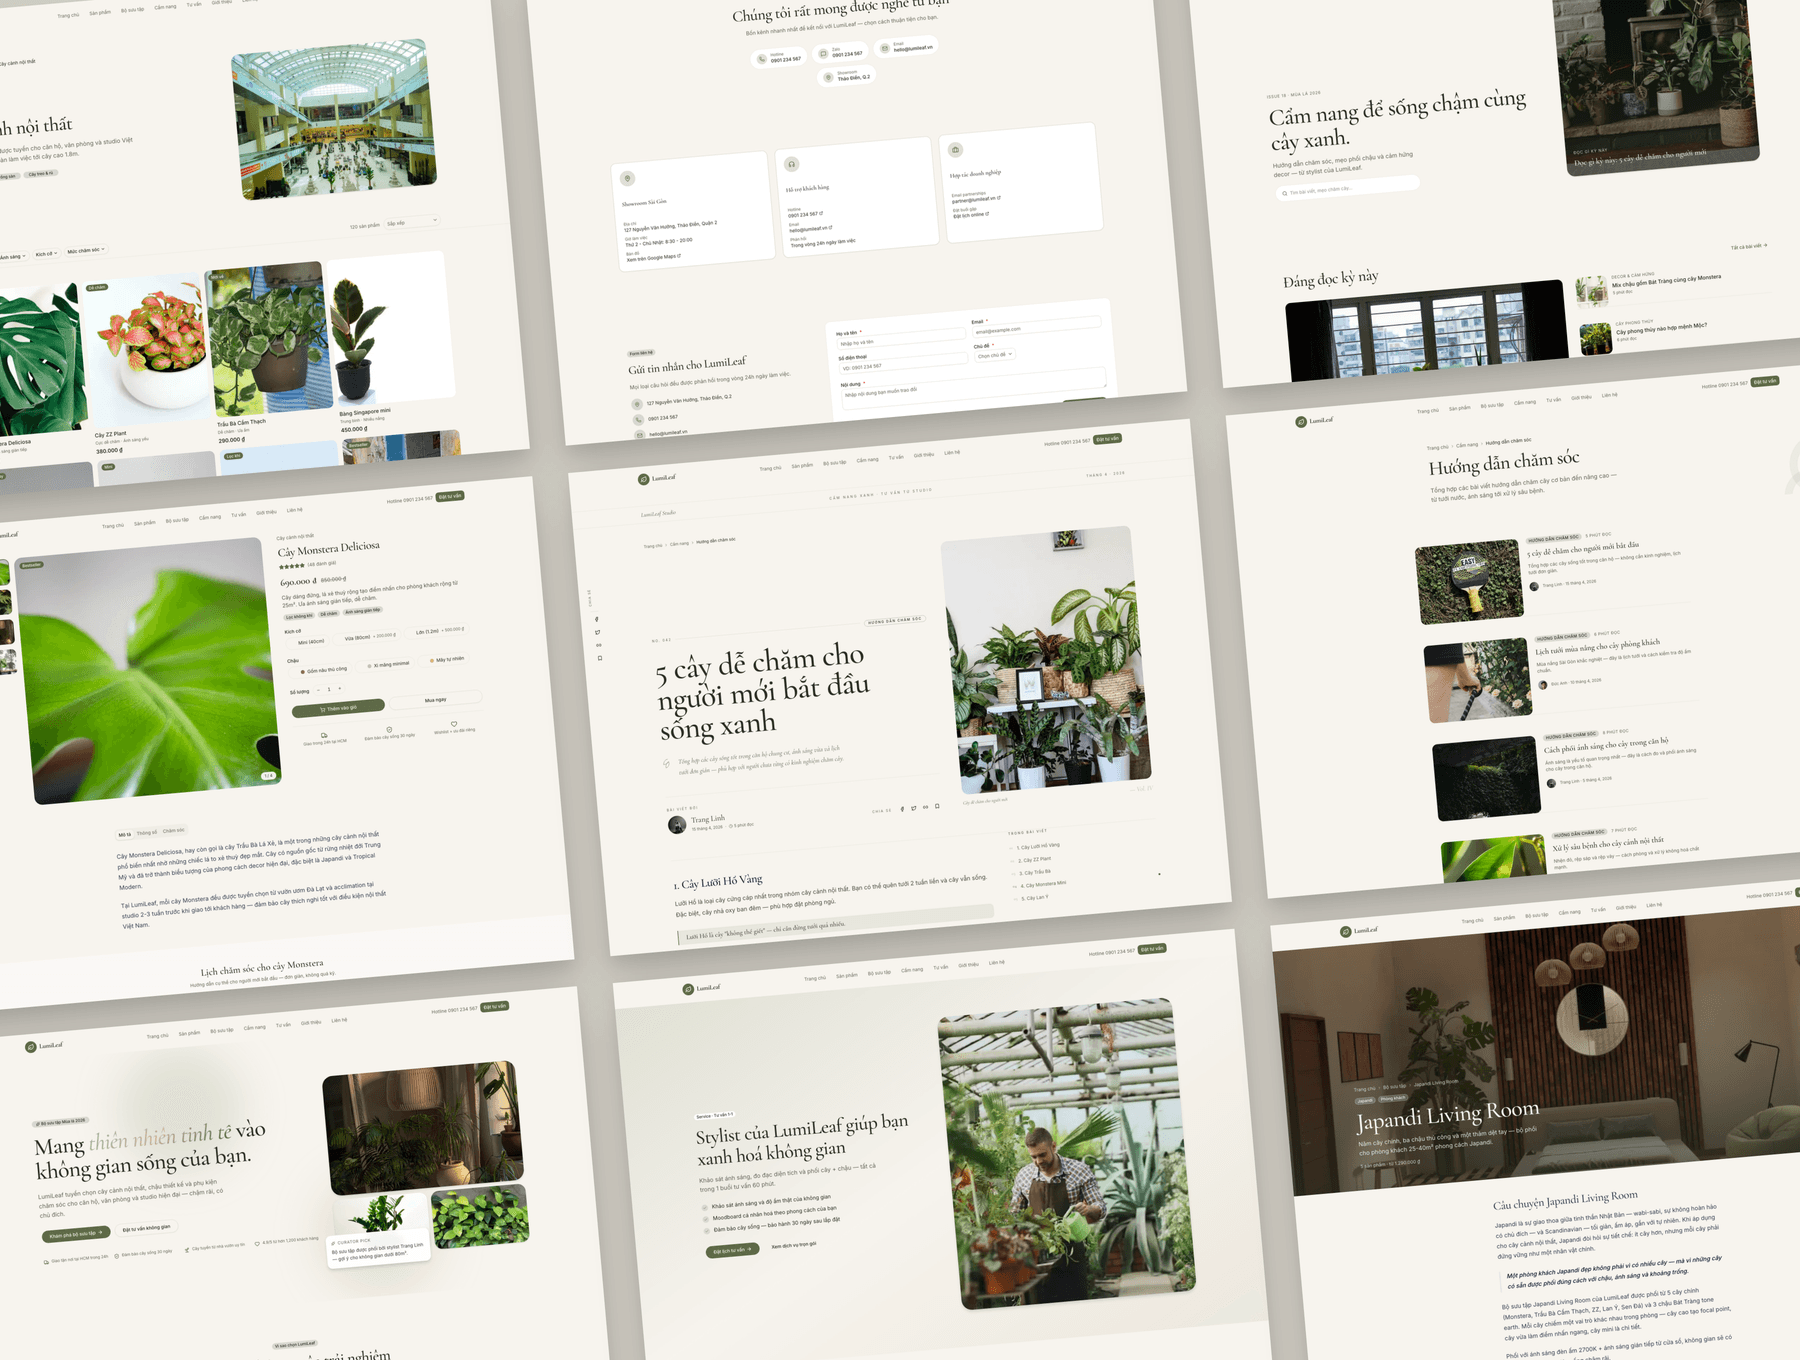Increase Số lượng with the plus button

340,688
